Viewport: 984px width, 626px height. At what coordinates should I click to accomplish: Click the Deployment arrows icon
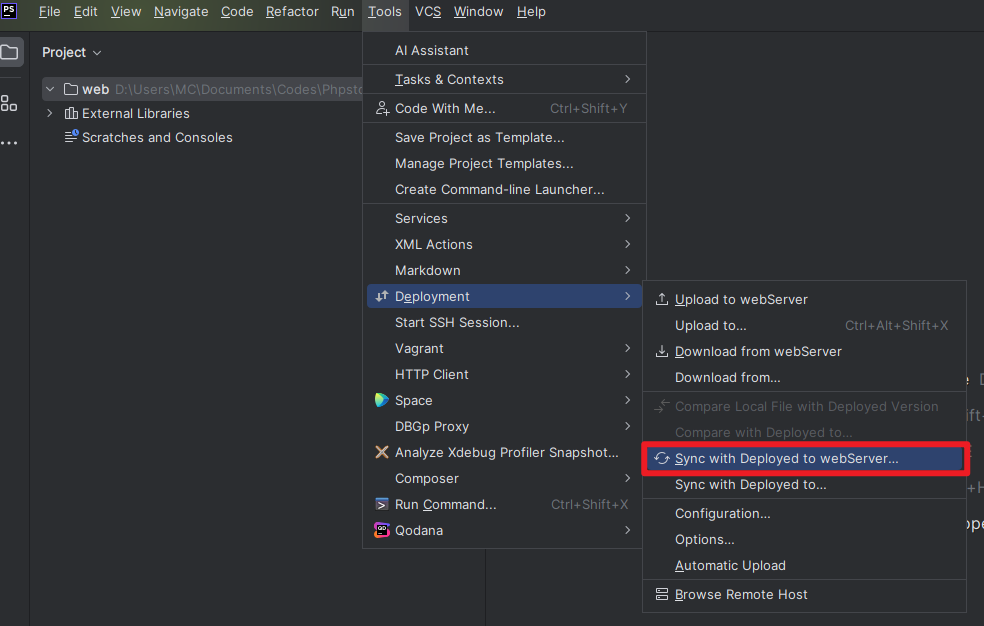pos(382,296)
